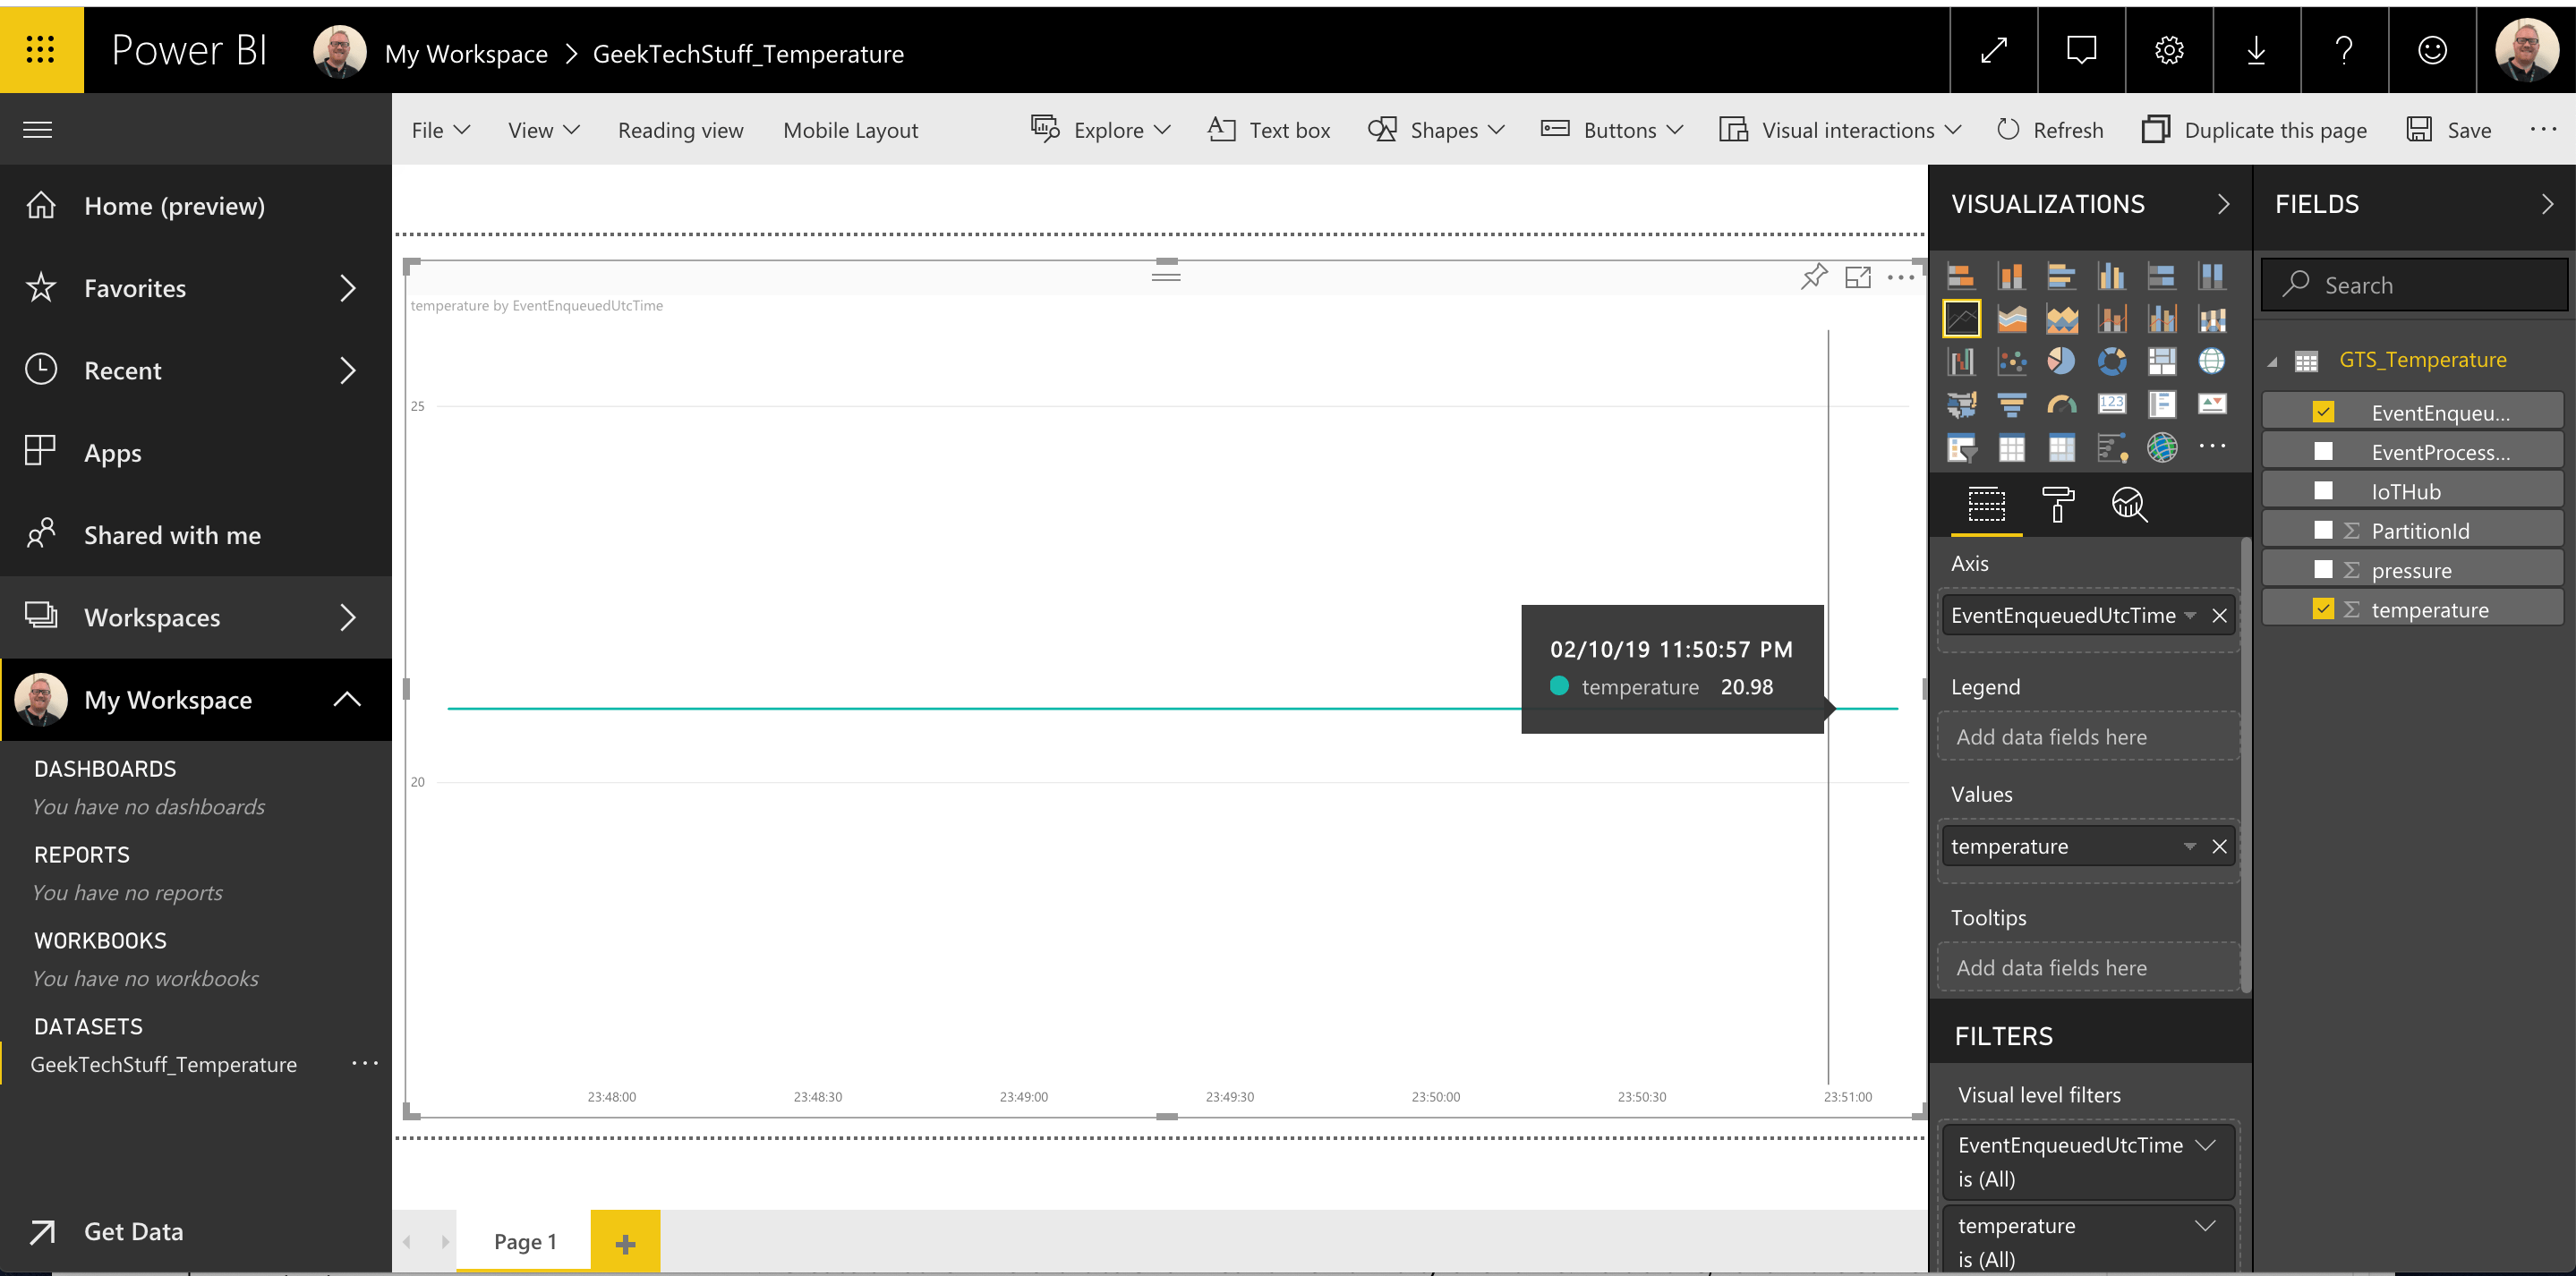The image size is (2576, 1276).
Task: Open the Analytics pane
Action: (2129, 505)
